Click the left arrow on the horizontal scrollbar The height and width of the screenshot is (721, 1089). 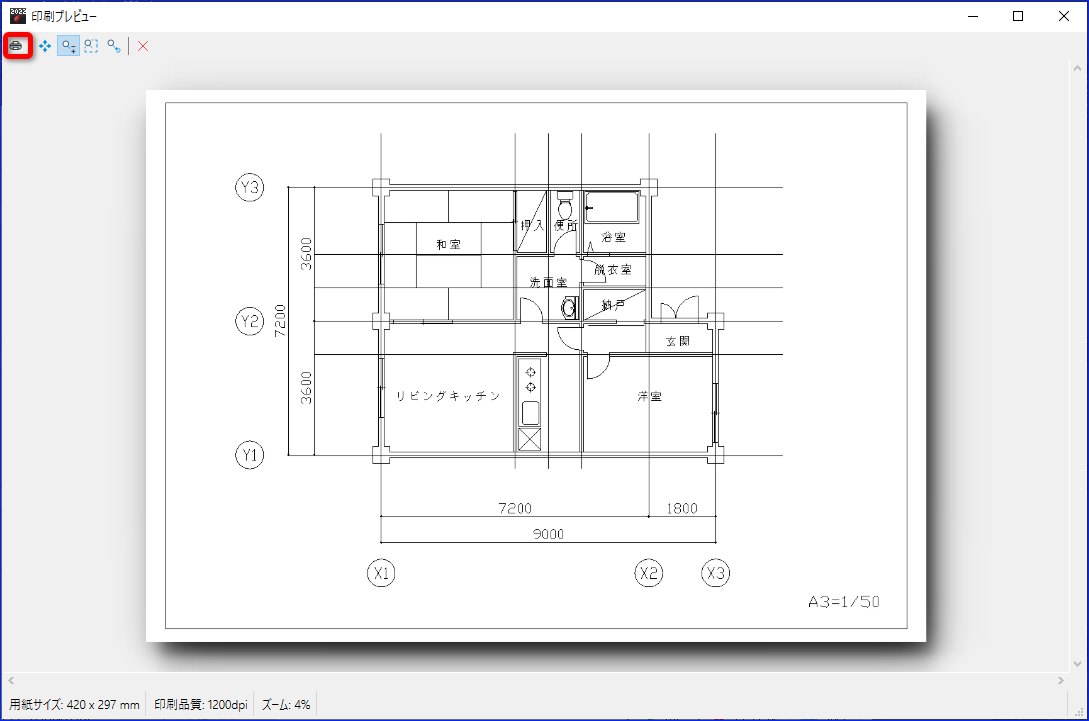(11, 681)
